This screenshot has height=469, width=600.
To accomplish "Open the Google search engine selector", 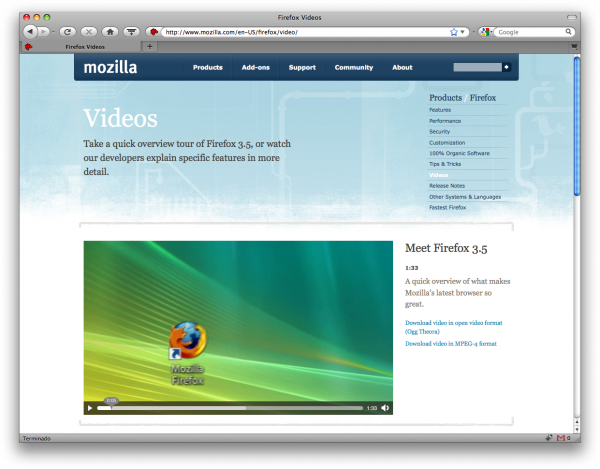I will click(x=486, y=32).
